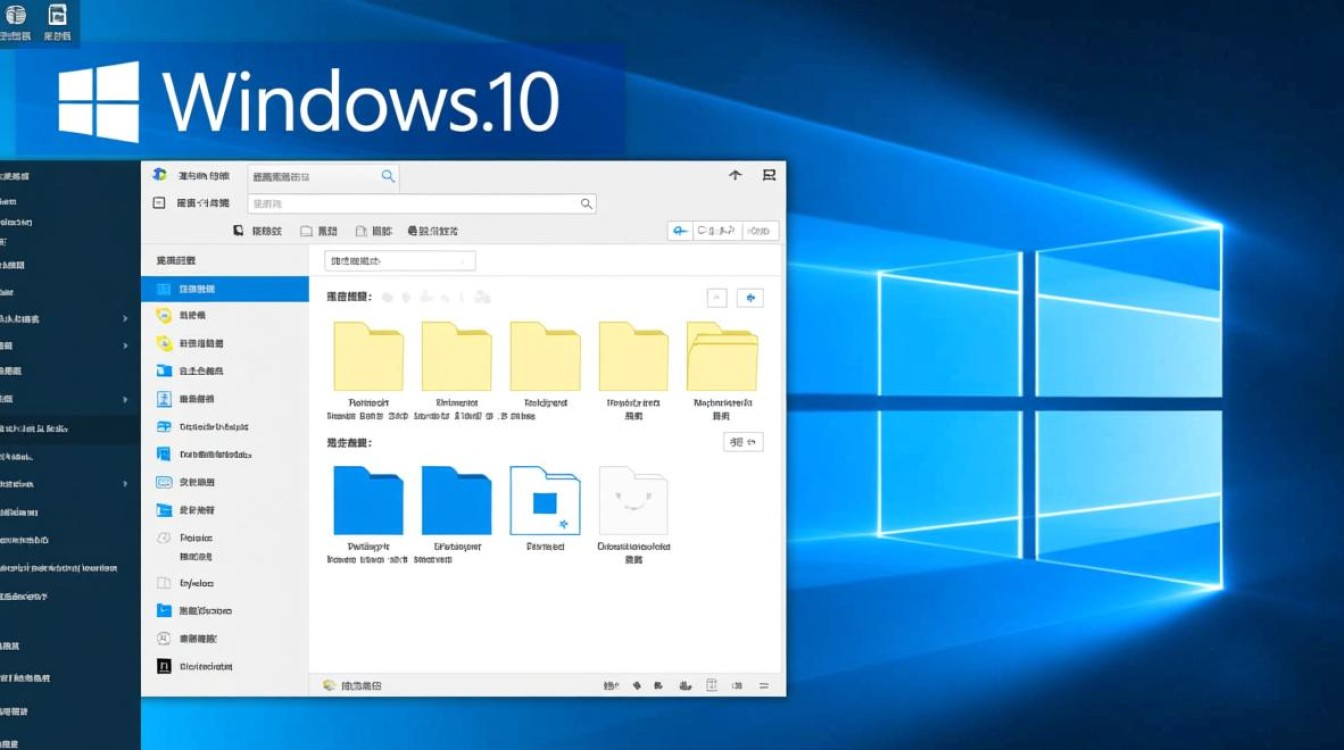The image size is (1344, 750).
Task: Toggle the details view button in the view switcher
Action: point(716,230)
